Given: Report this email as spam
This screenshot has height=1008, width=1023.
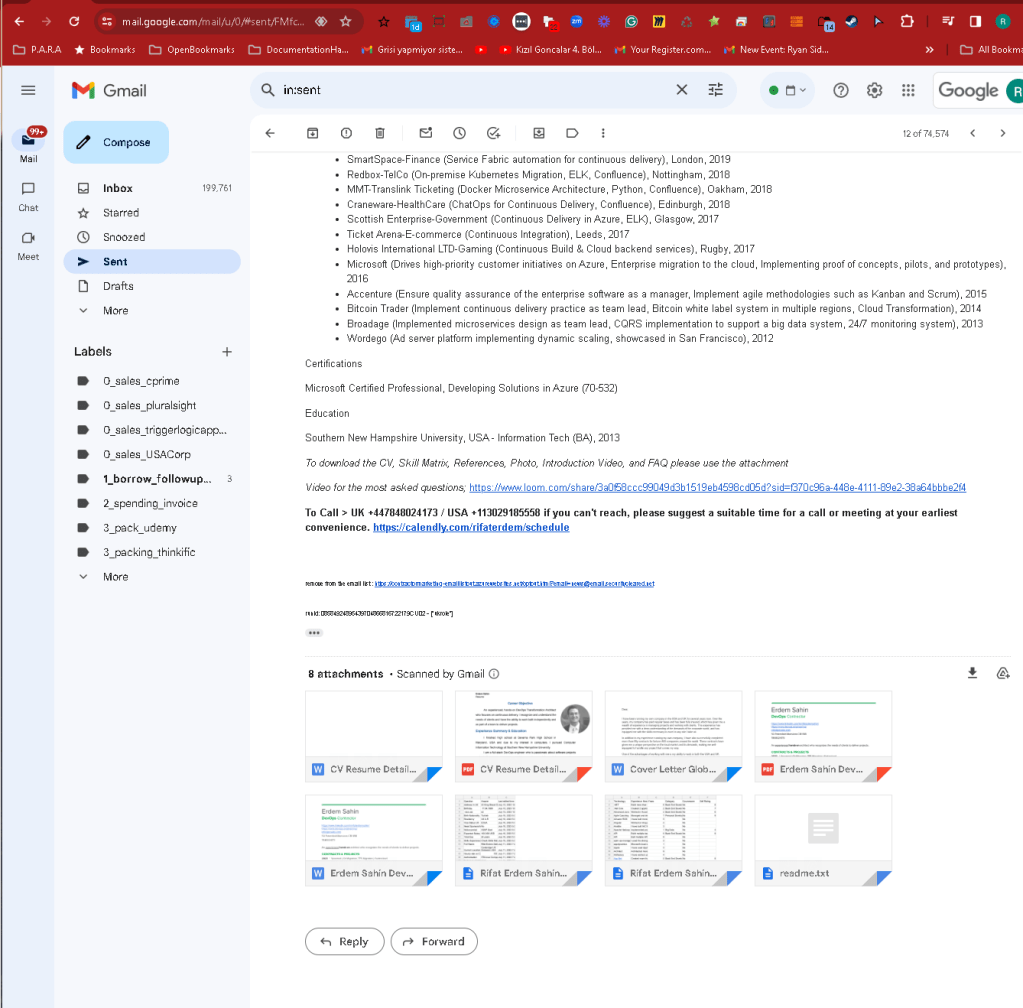Looking at the screenshot, I should pos(346,133).
